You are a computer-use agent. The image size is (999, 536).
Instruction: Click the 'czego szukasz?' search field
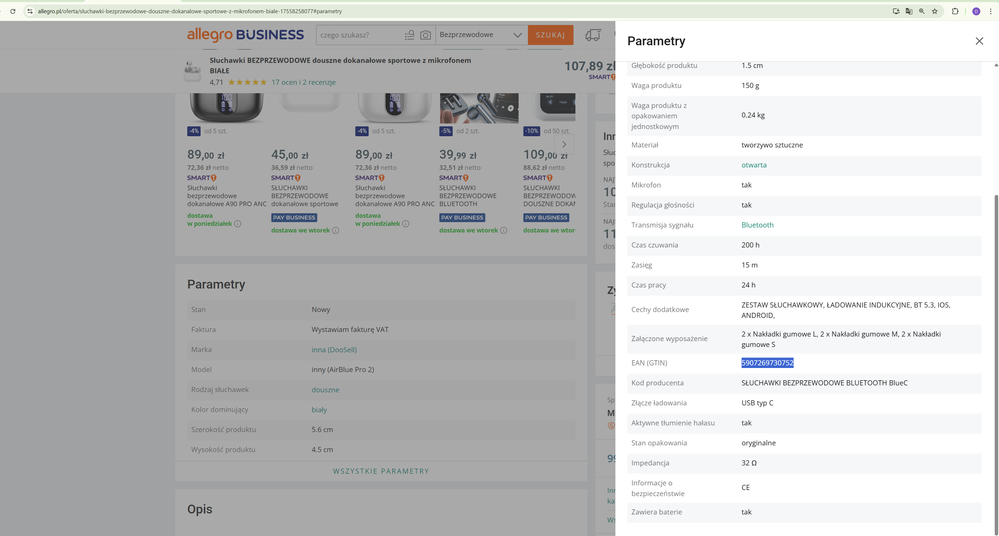[x=358, y=35]
